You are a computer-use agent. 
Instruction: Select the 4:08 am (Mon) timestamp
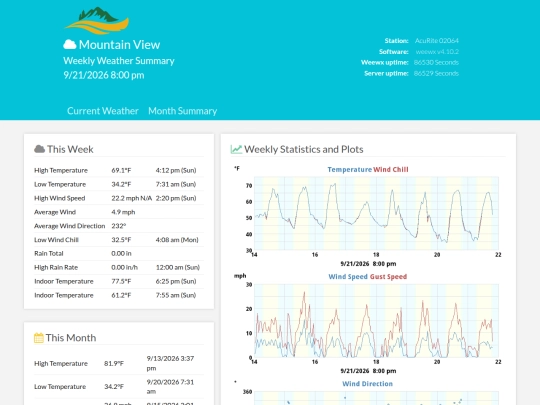pos(177,240)
